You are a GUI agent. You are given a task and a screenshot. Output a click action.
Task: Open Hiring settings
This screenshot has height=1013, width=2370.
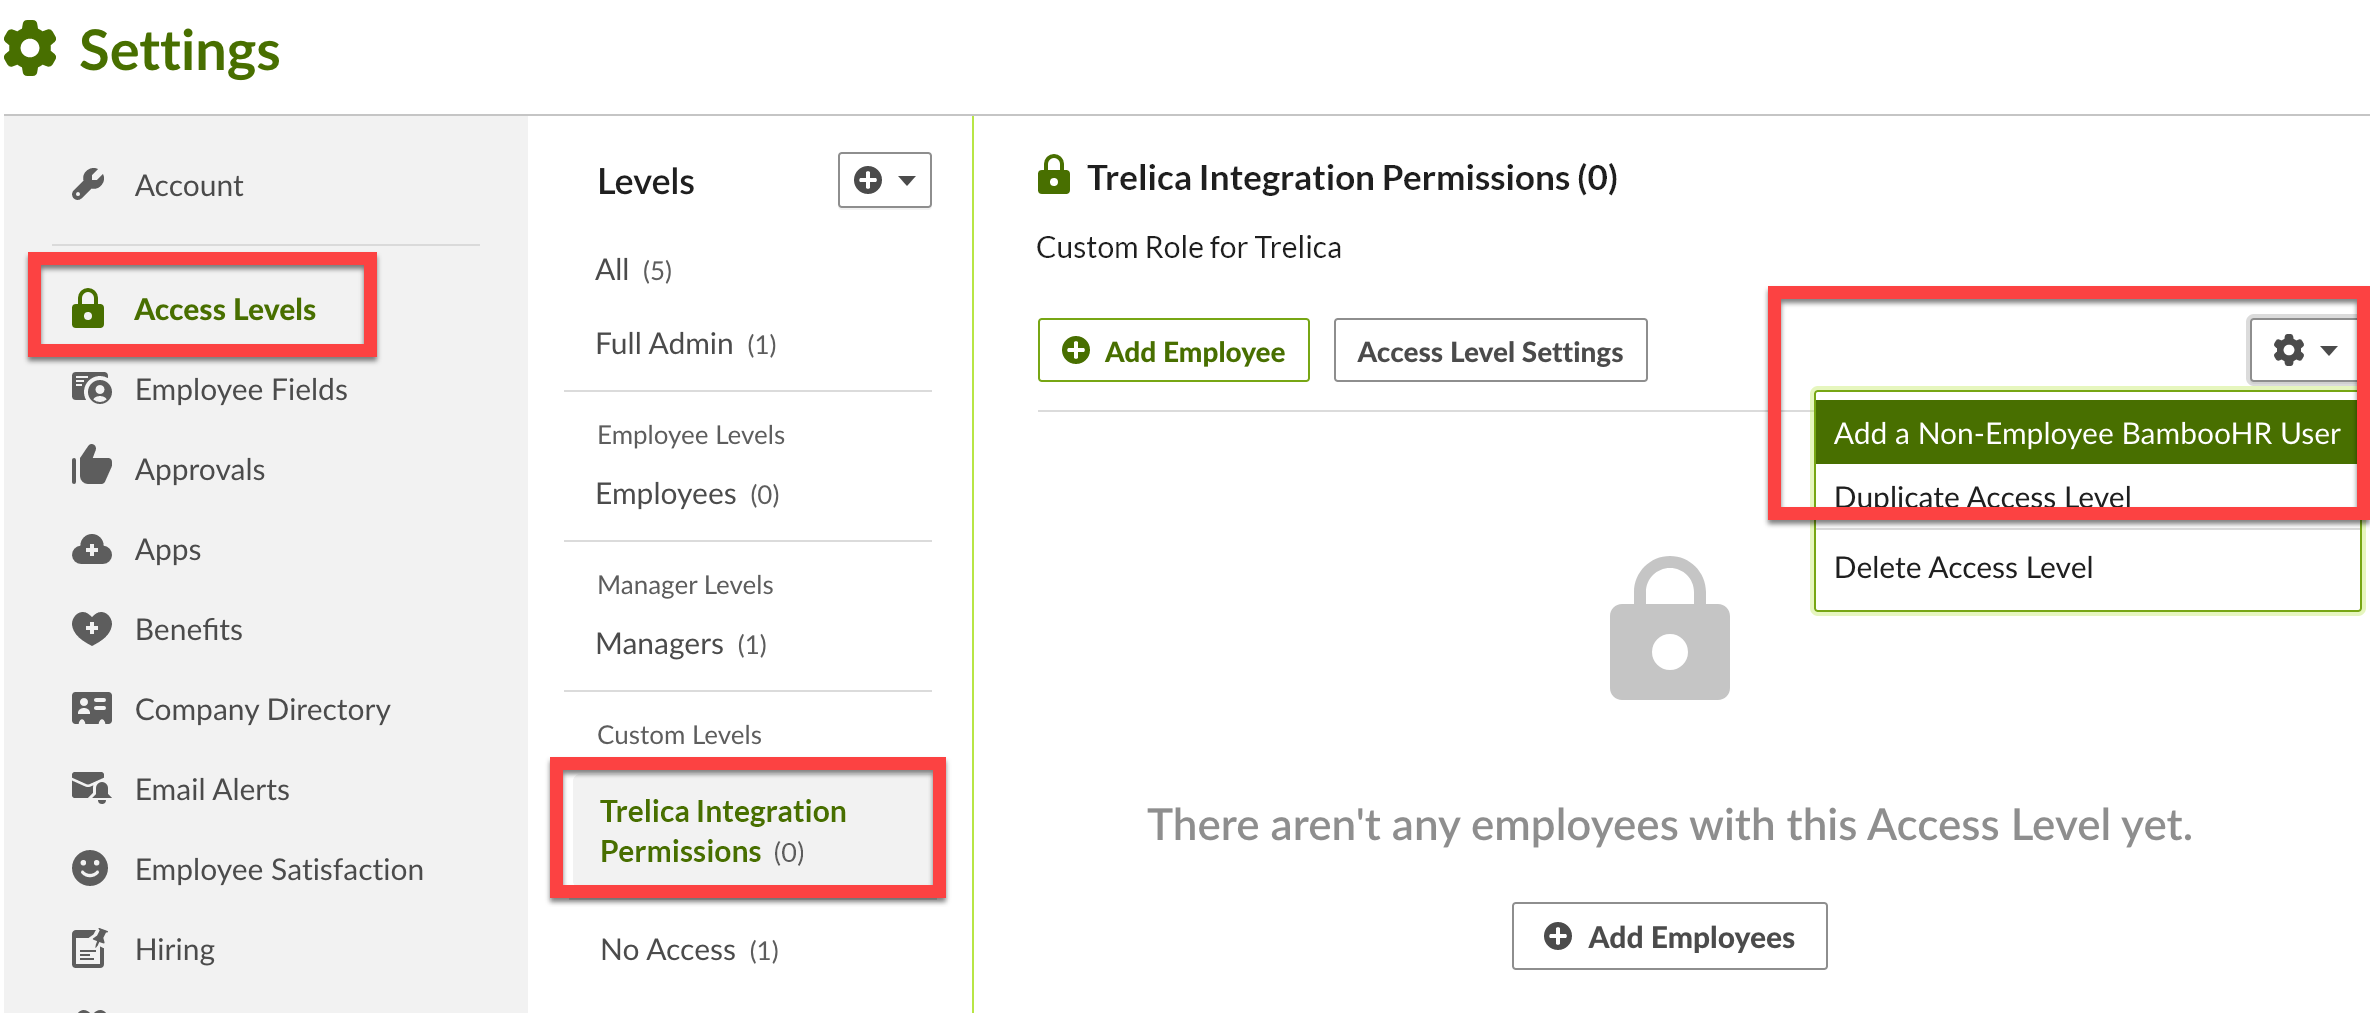pos(175,949)
